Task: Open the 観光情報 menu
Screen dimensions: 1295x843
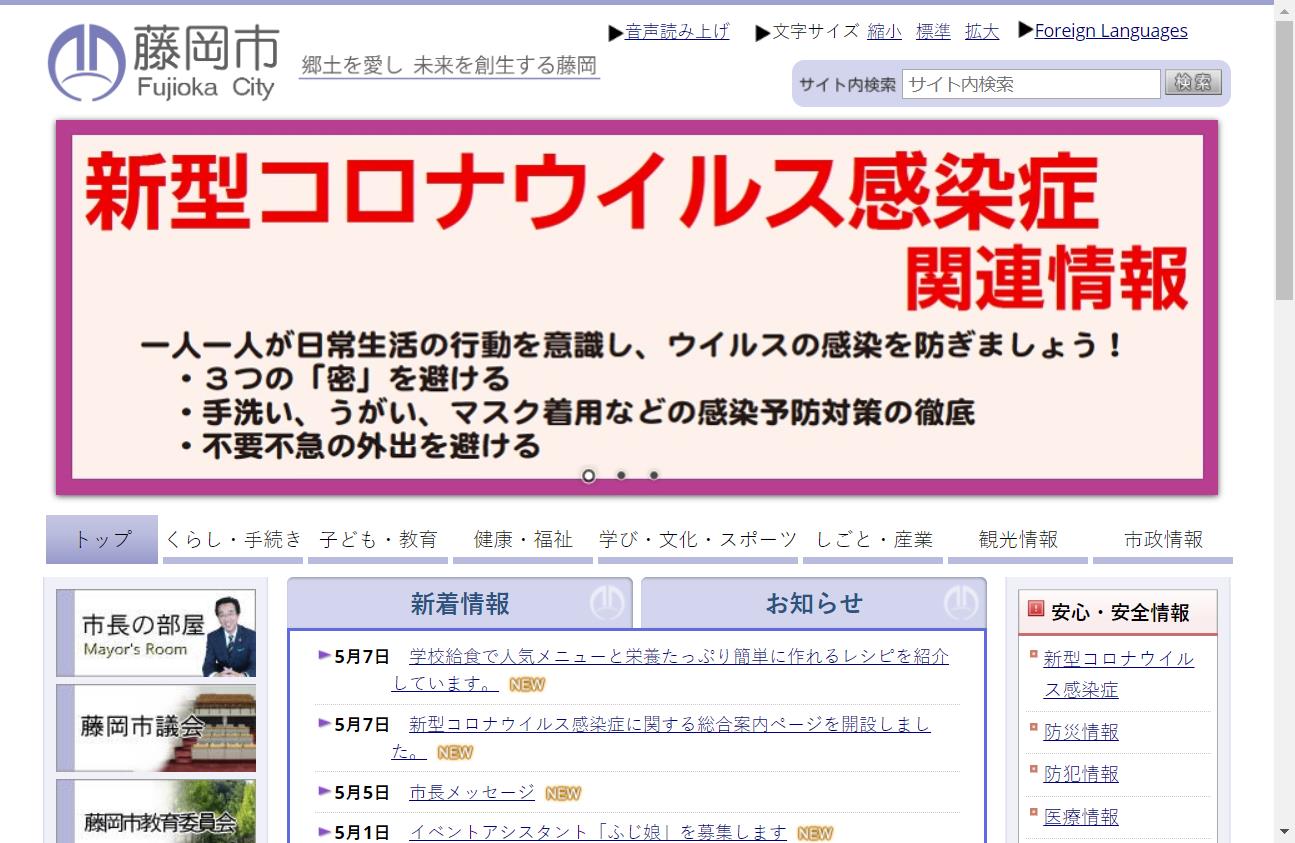Action: pyautogui.click(x=1017, y=540)
